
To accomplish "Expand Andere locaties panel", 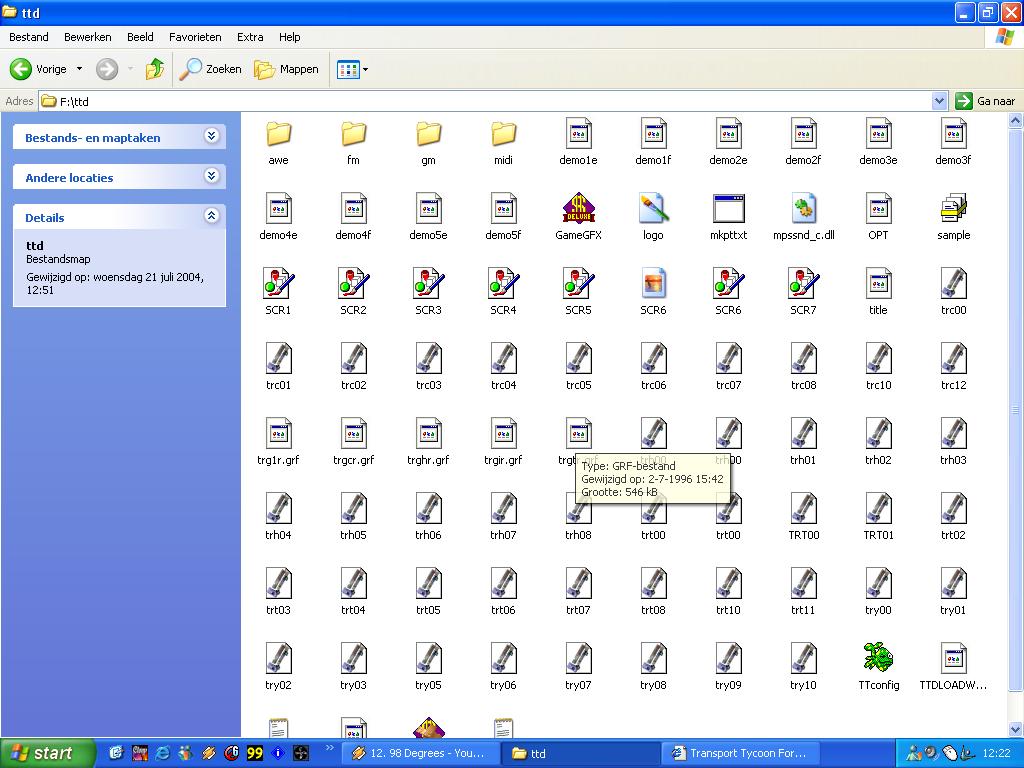I will point(211,176).
